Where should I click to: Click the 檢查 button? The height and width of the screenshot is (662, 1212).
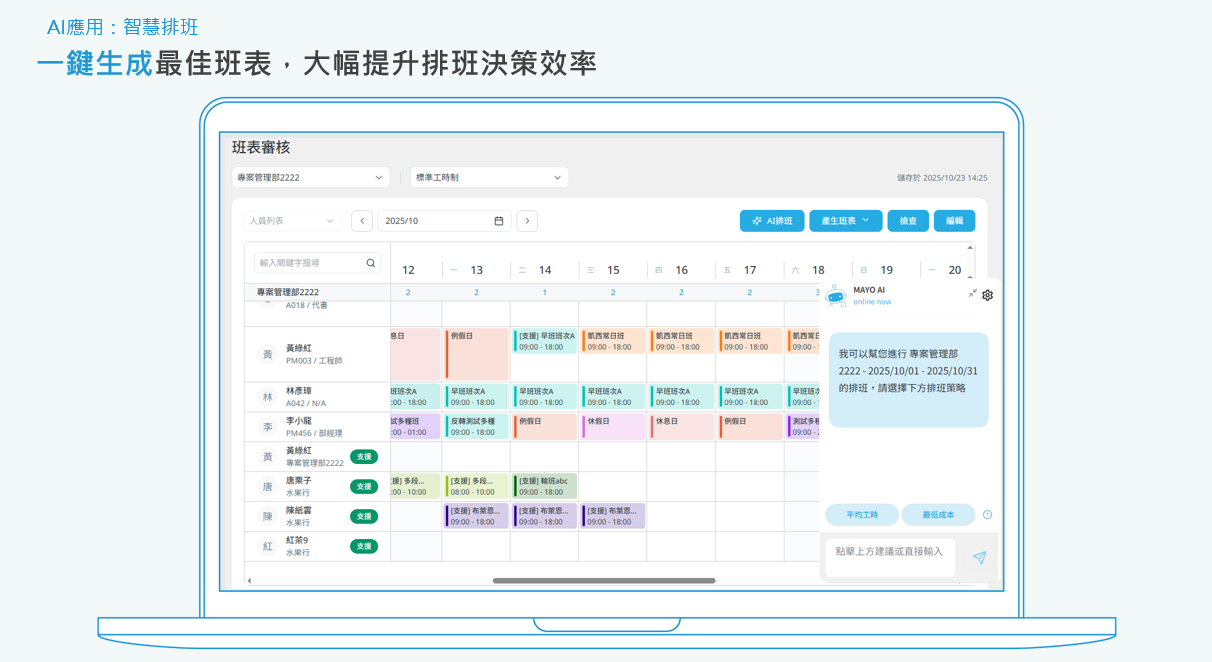(x=908, y=220)
